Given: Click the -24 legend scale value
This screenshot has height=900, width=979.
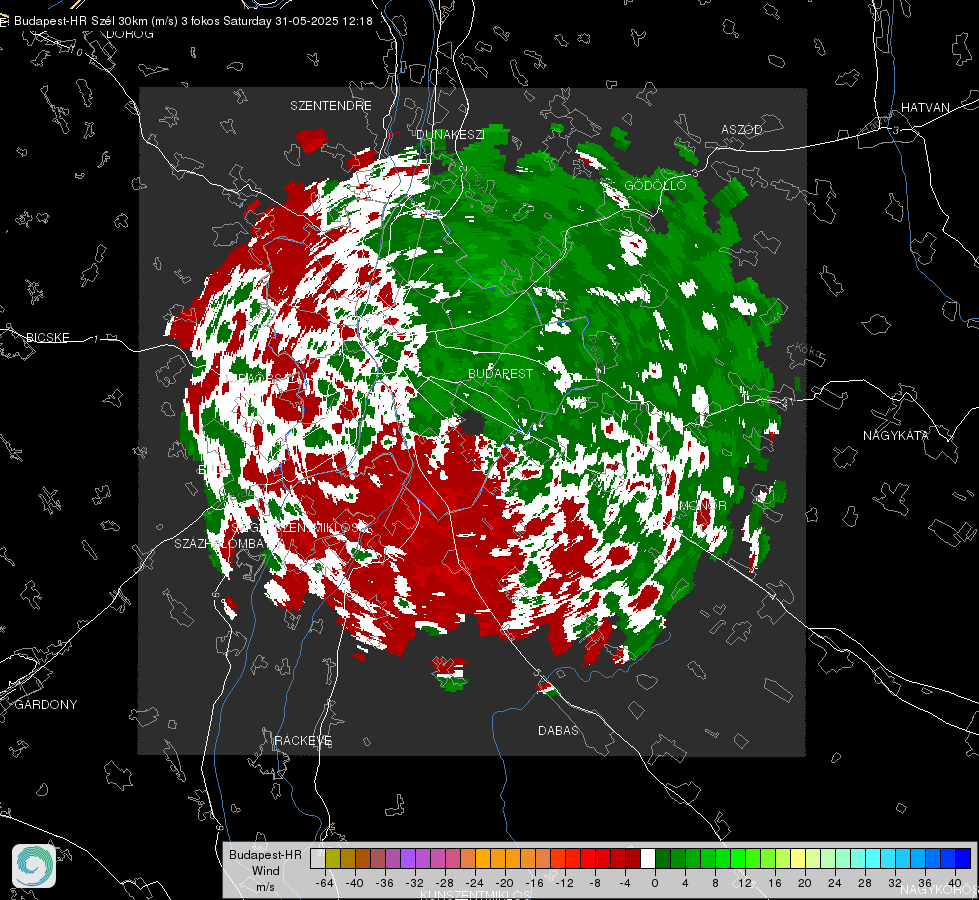Looking at the screenshot, I should click(x=475, y=883).
